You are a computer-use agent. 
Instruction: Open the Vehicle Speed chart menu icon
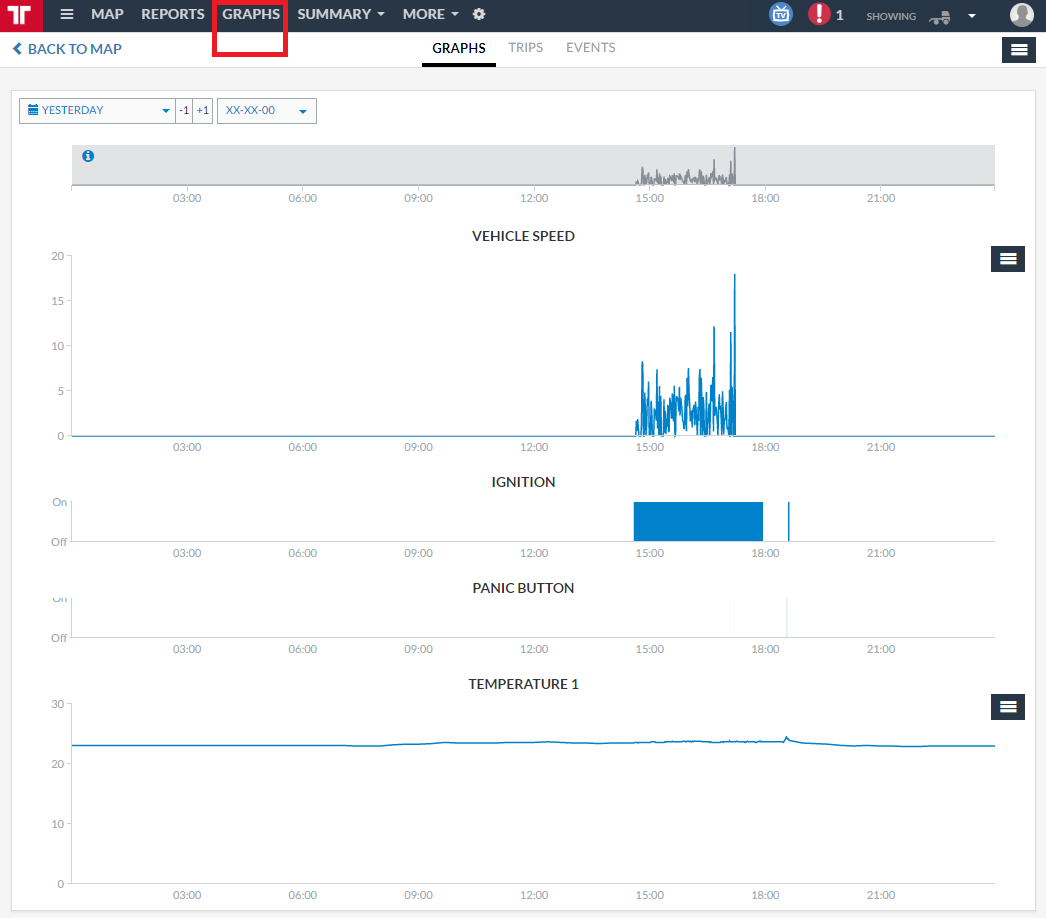(1007, 259)
